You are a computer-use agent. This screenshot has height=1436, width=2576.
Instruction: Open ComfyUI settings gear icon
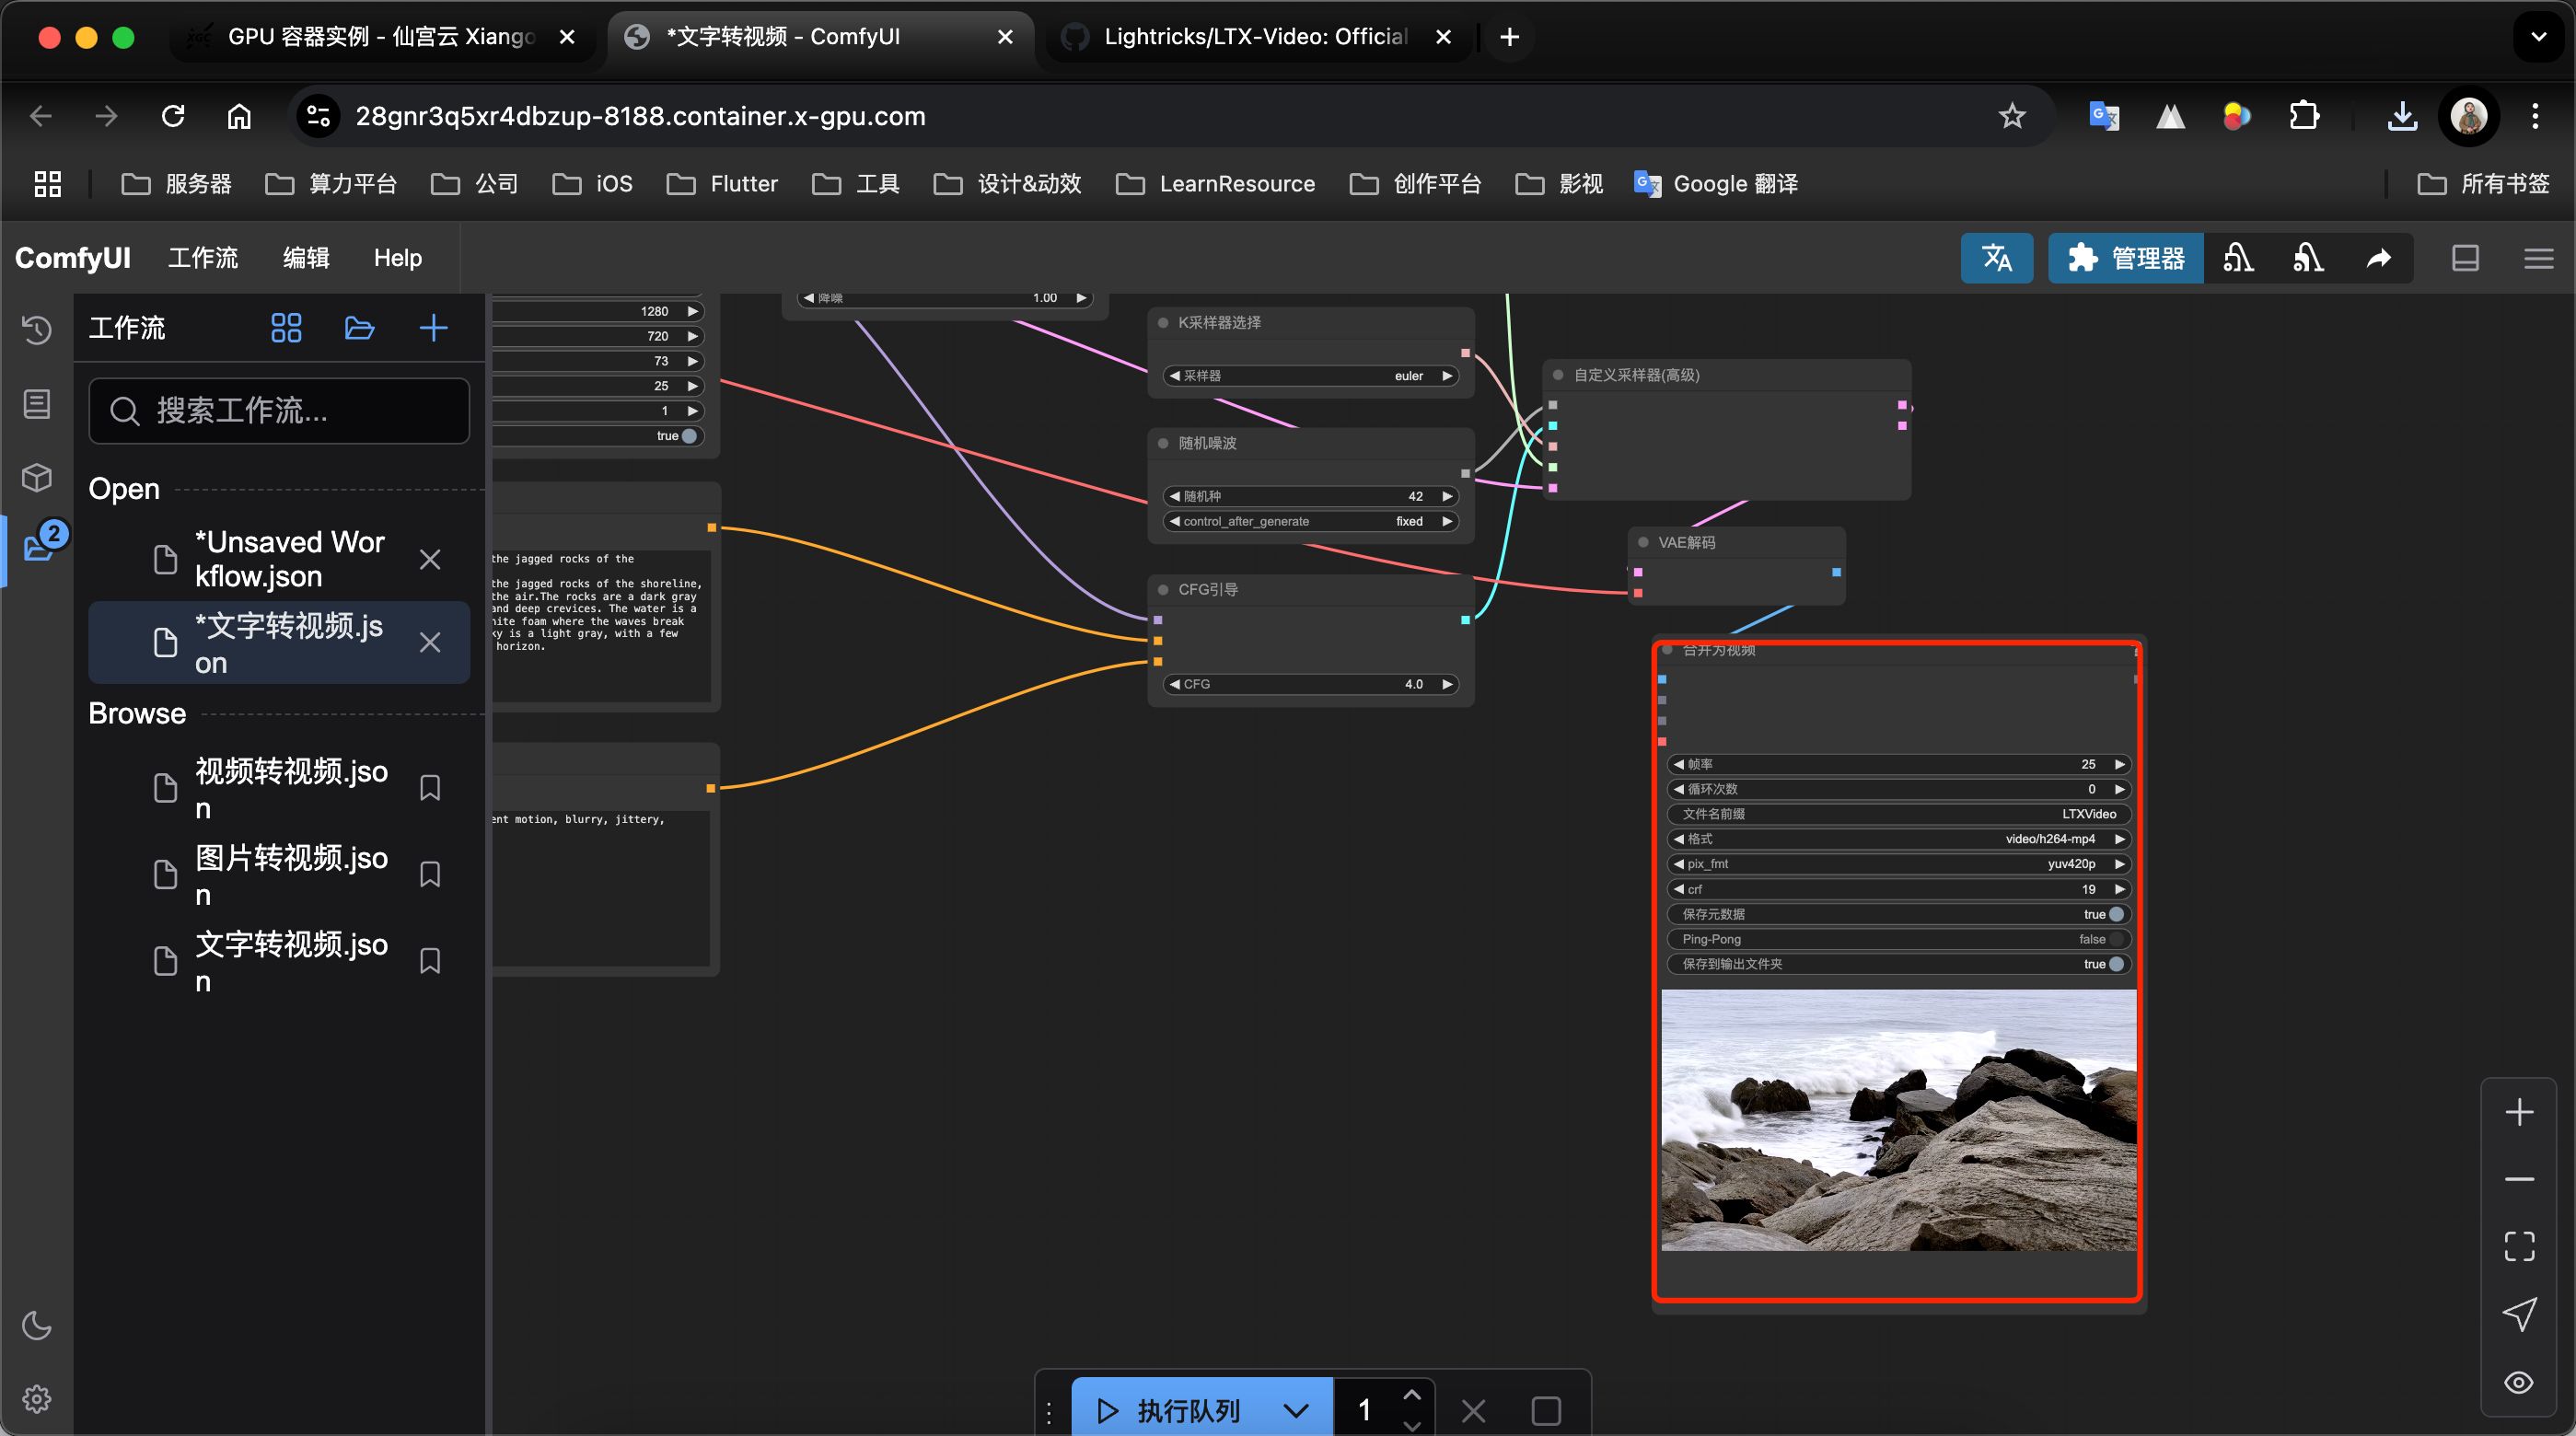click(x=37, y=1398)
